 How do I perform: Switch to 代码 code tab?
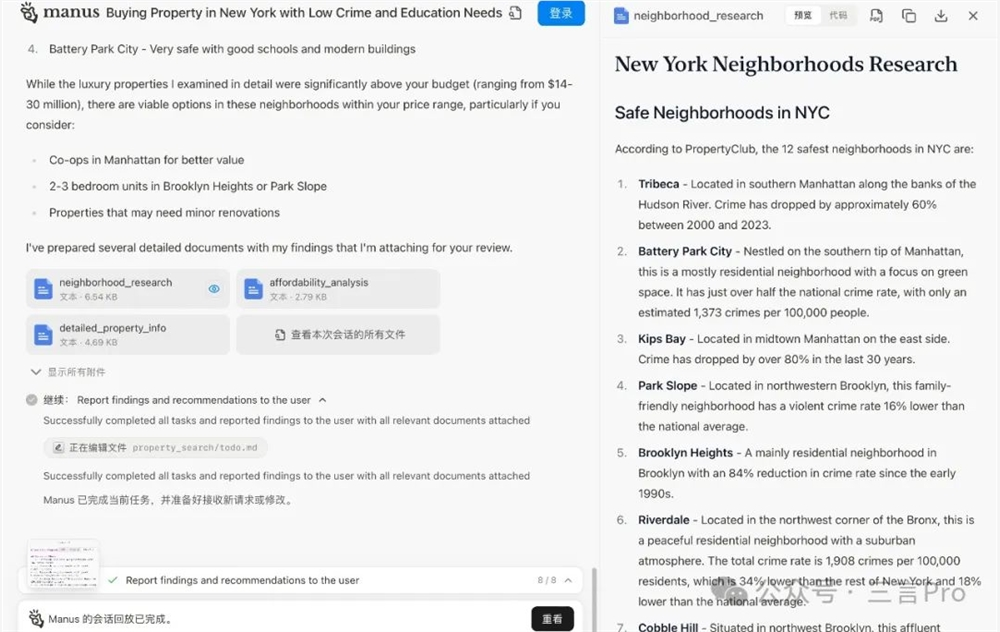838,15
